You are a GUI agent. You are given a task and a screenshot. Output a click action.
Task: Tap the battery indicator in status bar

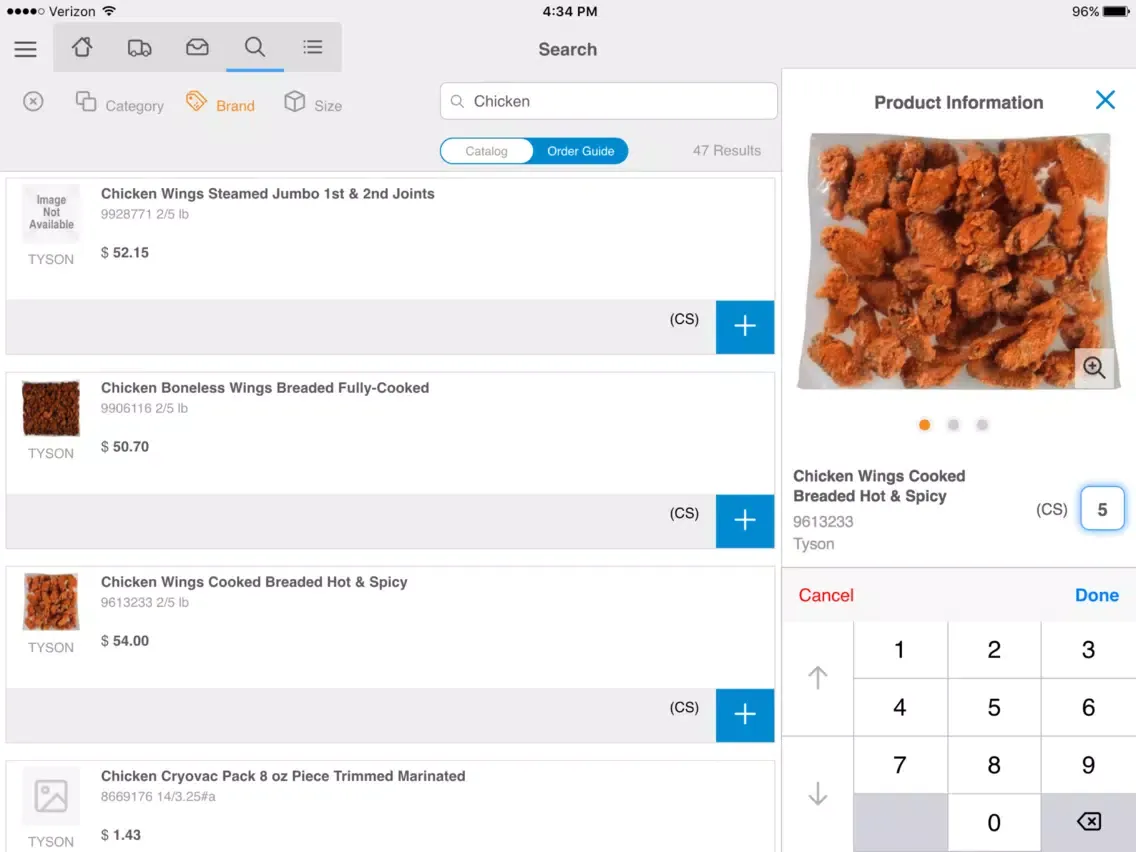[1116, 12]
